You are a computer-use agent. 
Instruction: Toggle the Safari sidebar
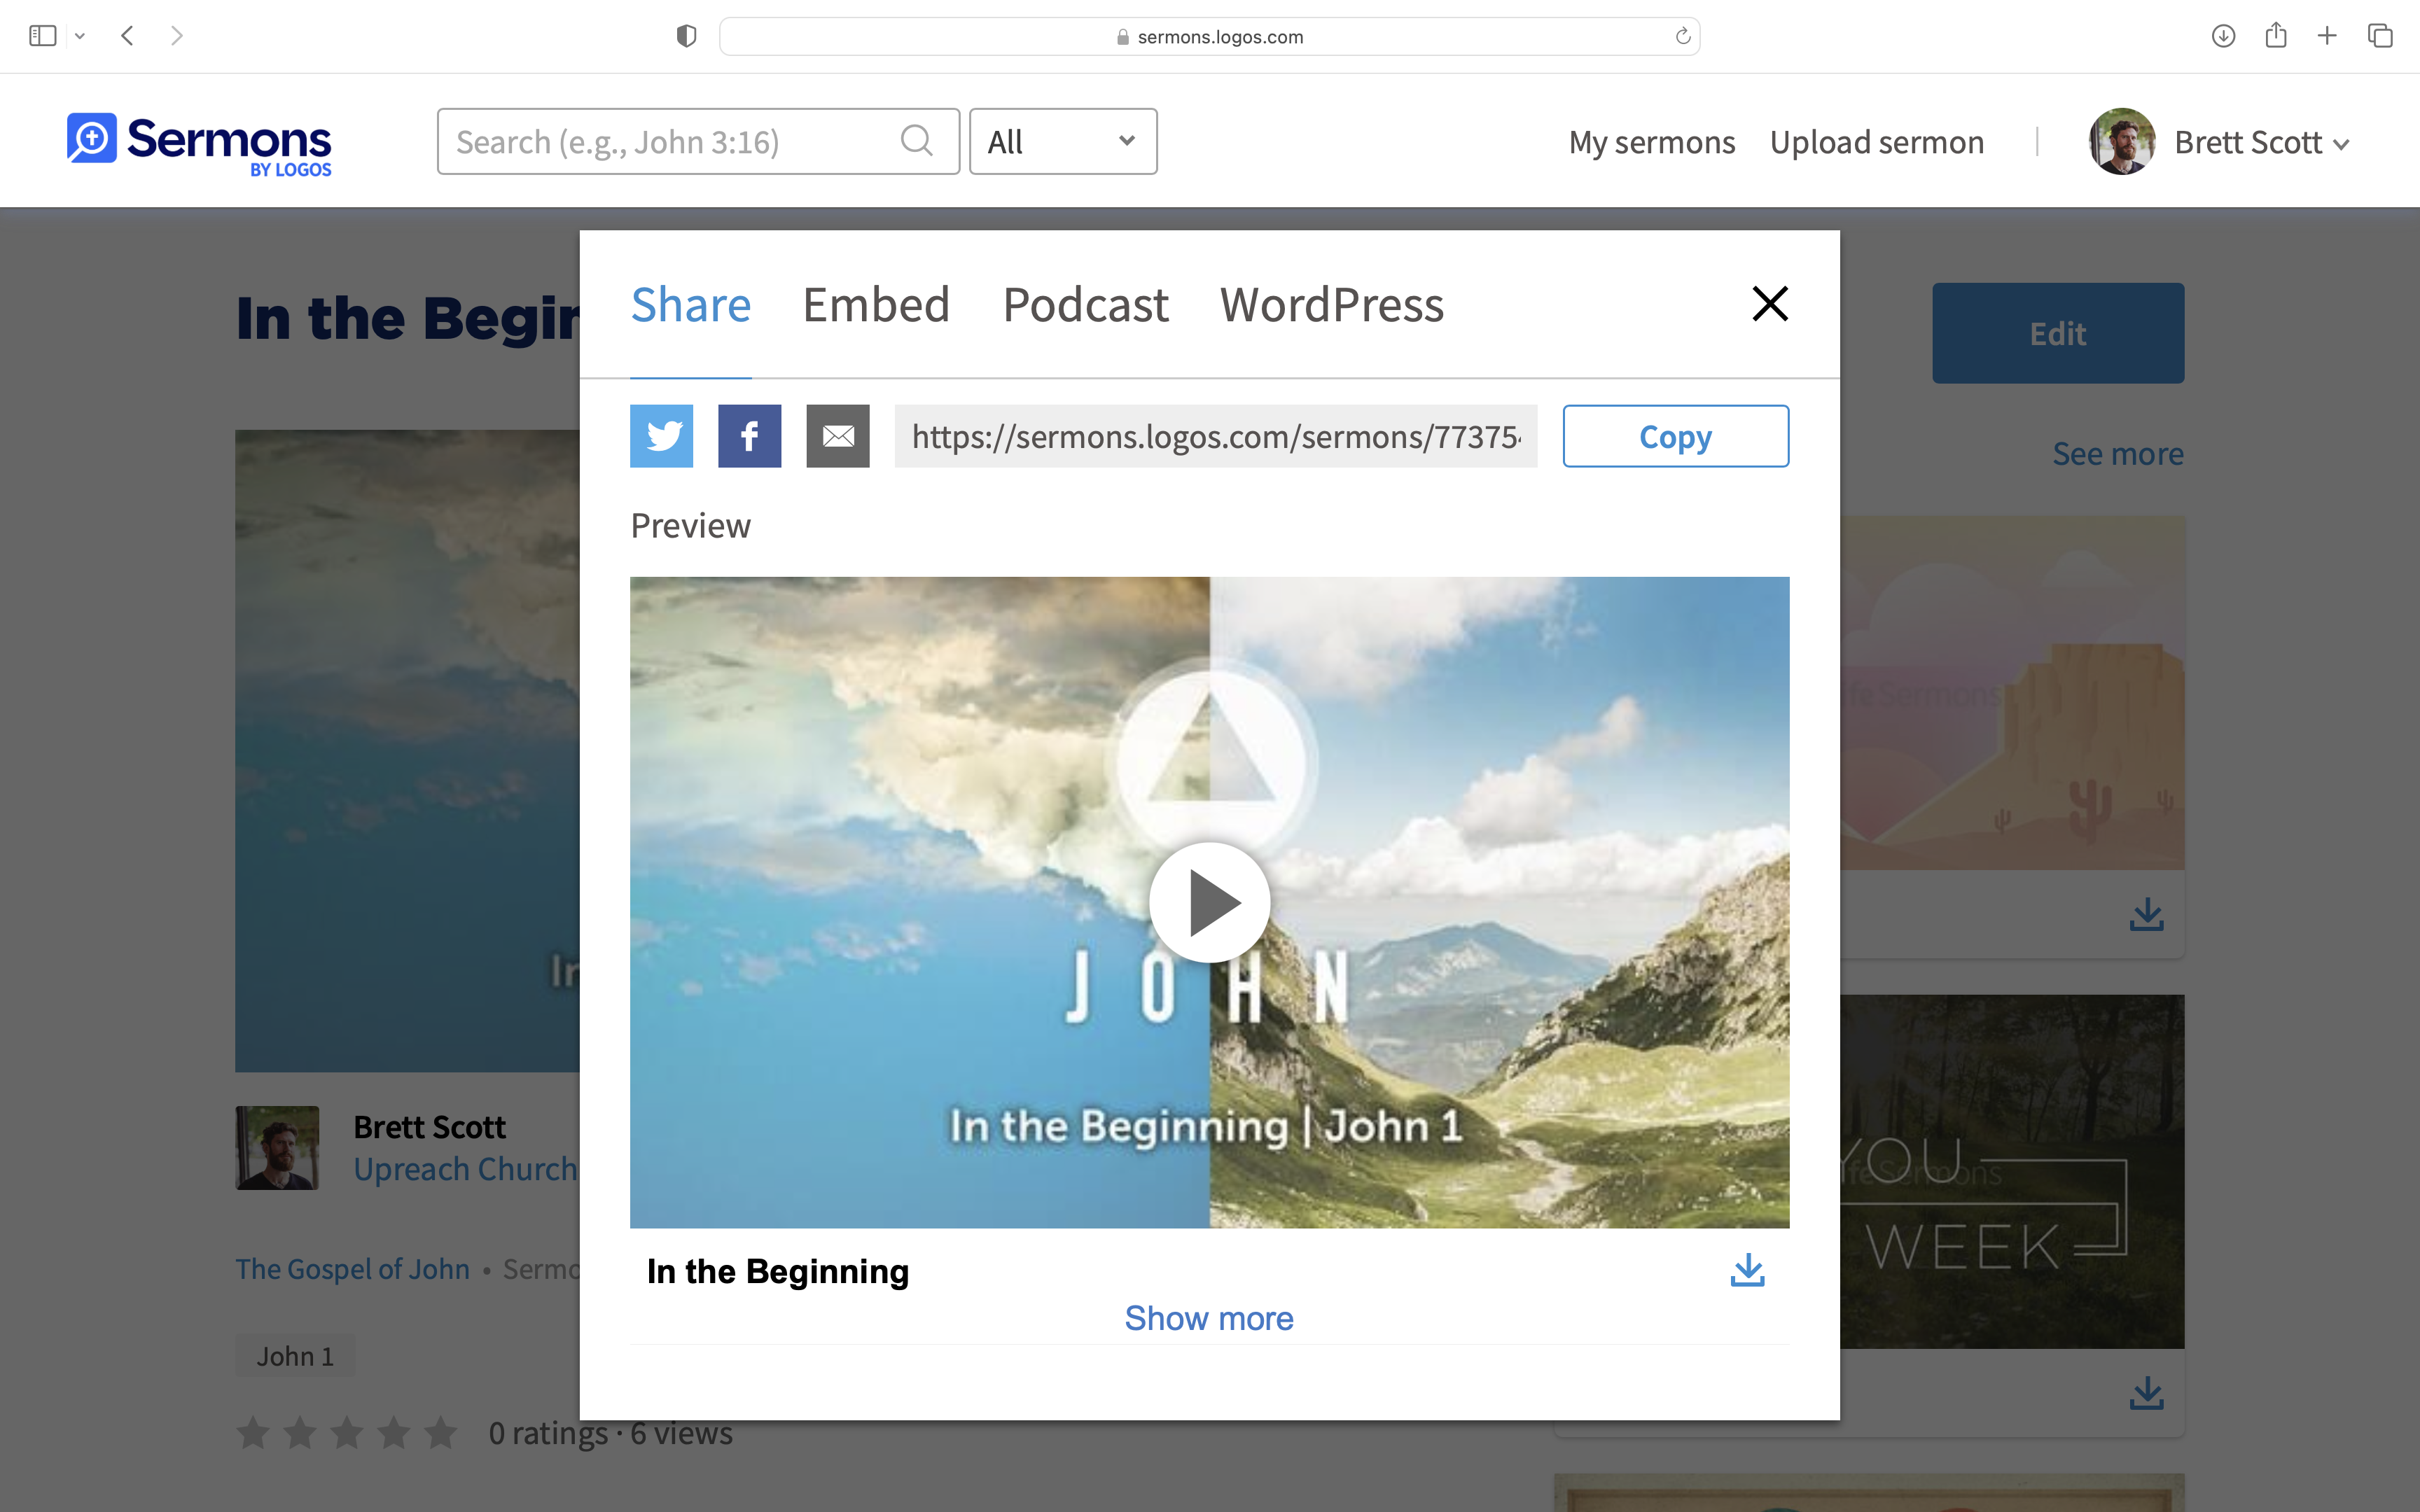[x=43, y=36]
